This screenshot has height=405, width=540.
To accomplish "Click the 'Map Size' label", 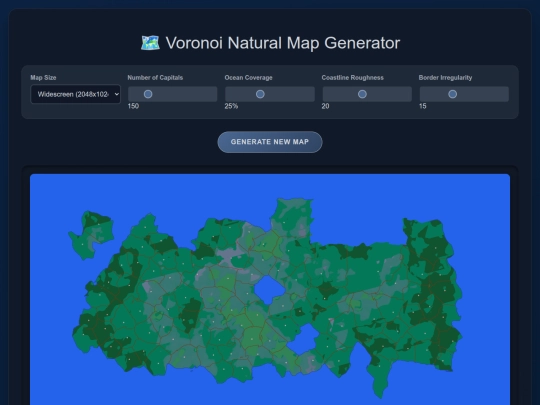I will [43, 77].
